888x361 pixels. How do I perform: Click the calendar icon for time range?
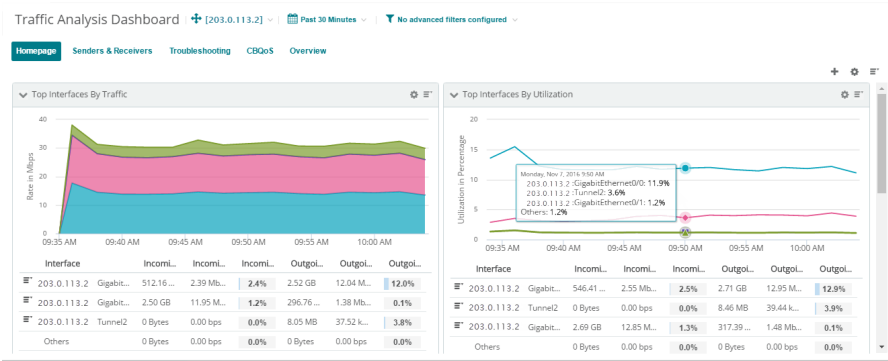coord(292,19)
